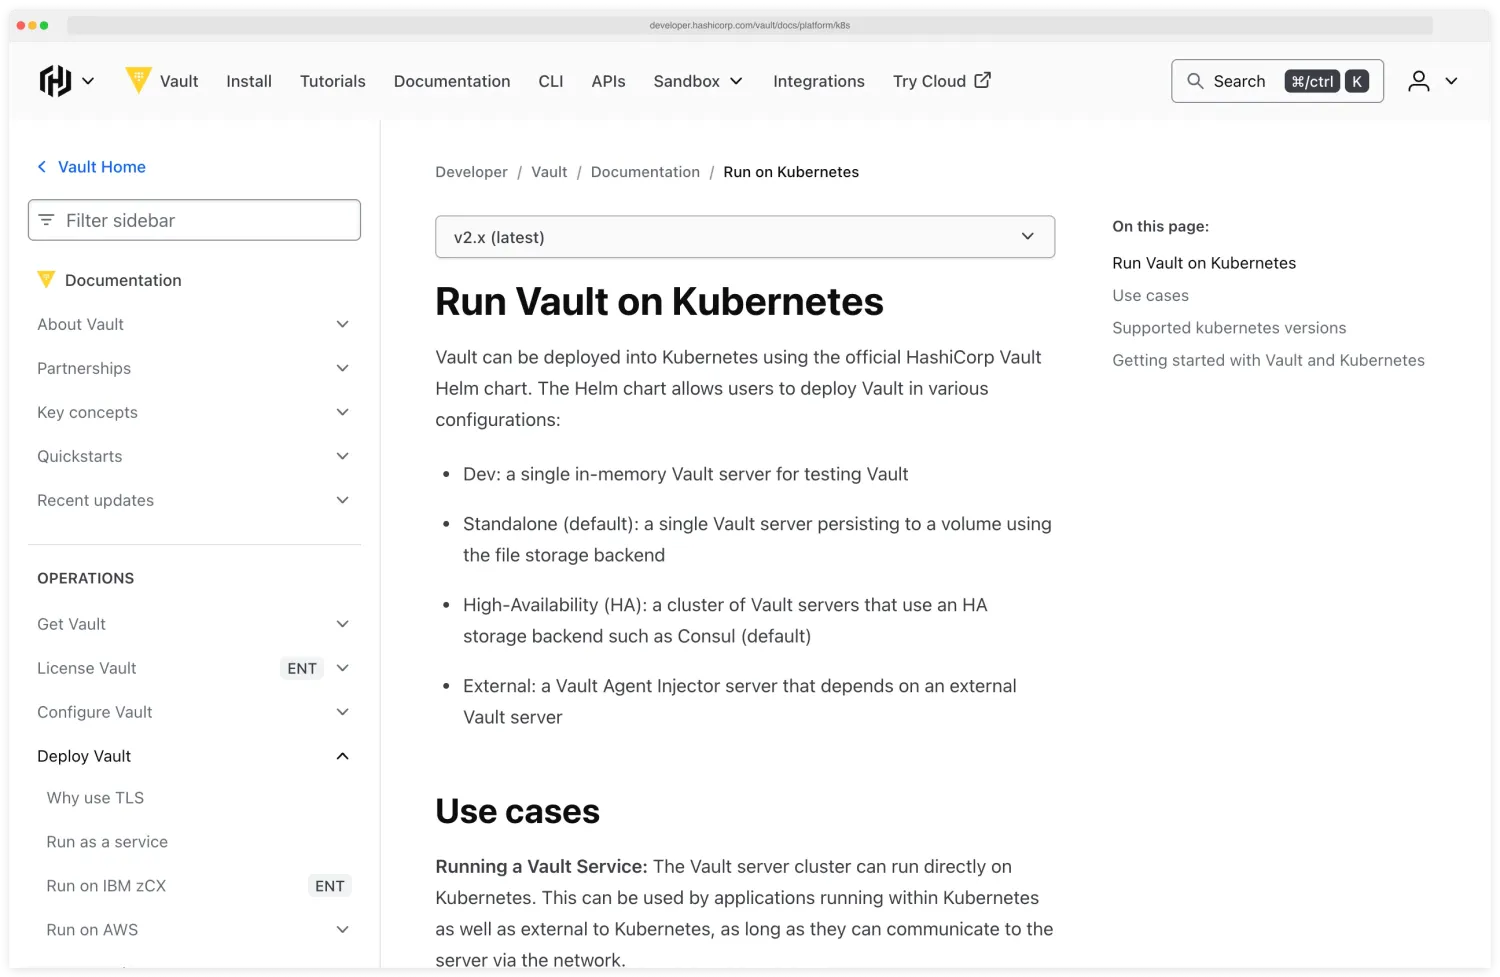
Task: Open the user account icon
Action: coord(1419,81)
